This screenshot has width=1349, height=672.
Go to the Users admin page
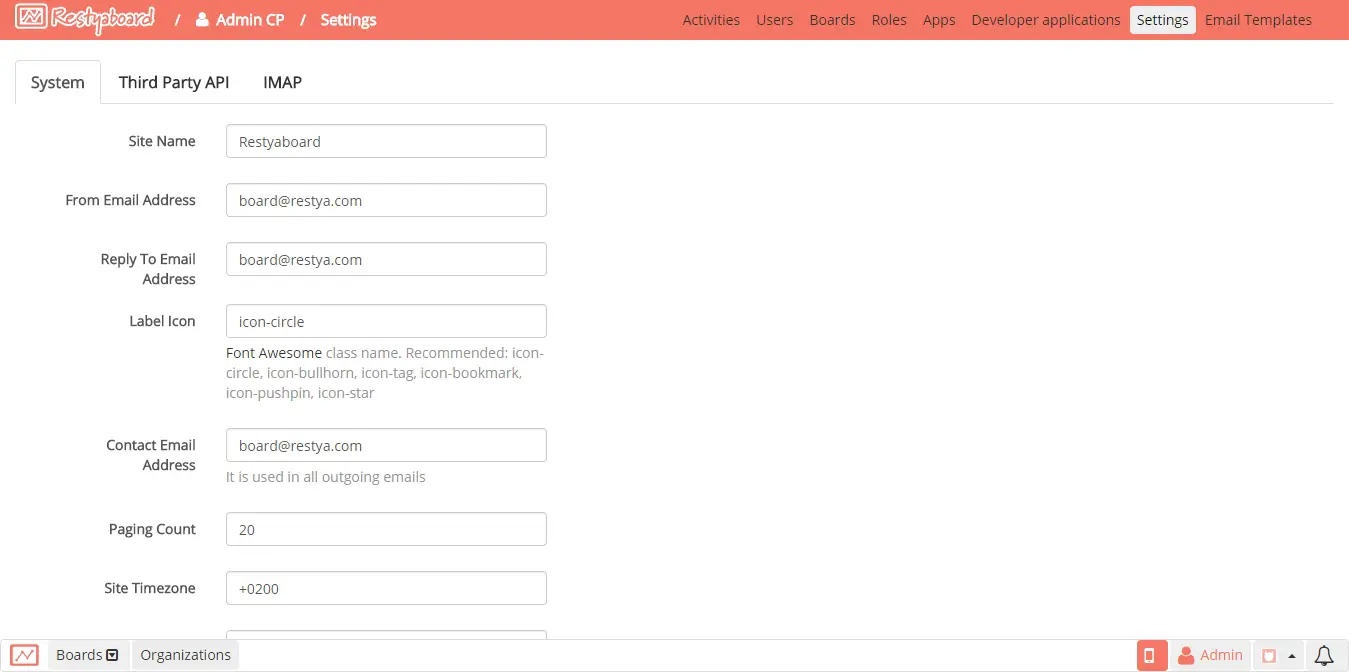coord(774,20)
